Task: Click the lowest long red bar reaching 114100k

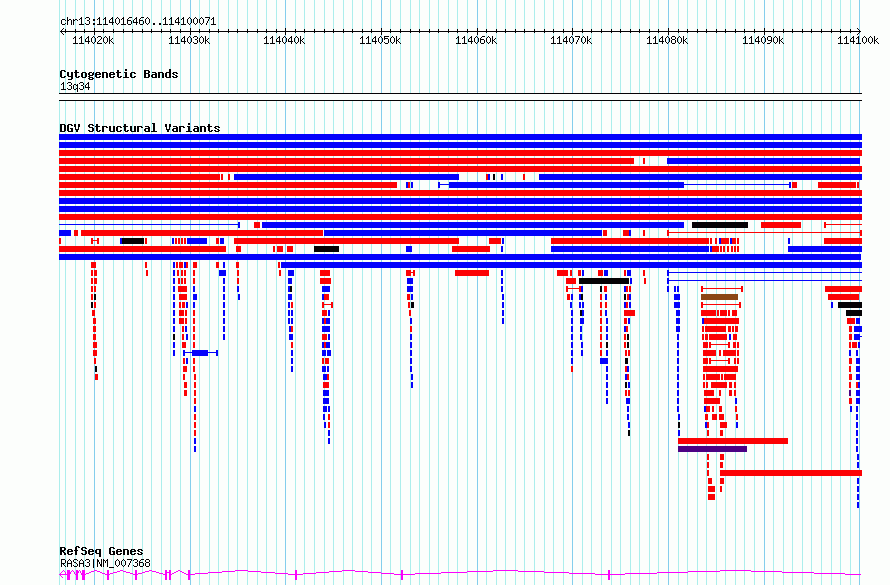Action: coord(791,473)
